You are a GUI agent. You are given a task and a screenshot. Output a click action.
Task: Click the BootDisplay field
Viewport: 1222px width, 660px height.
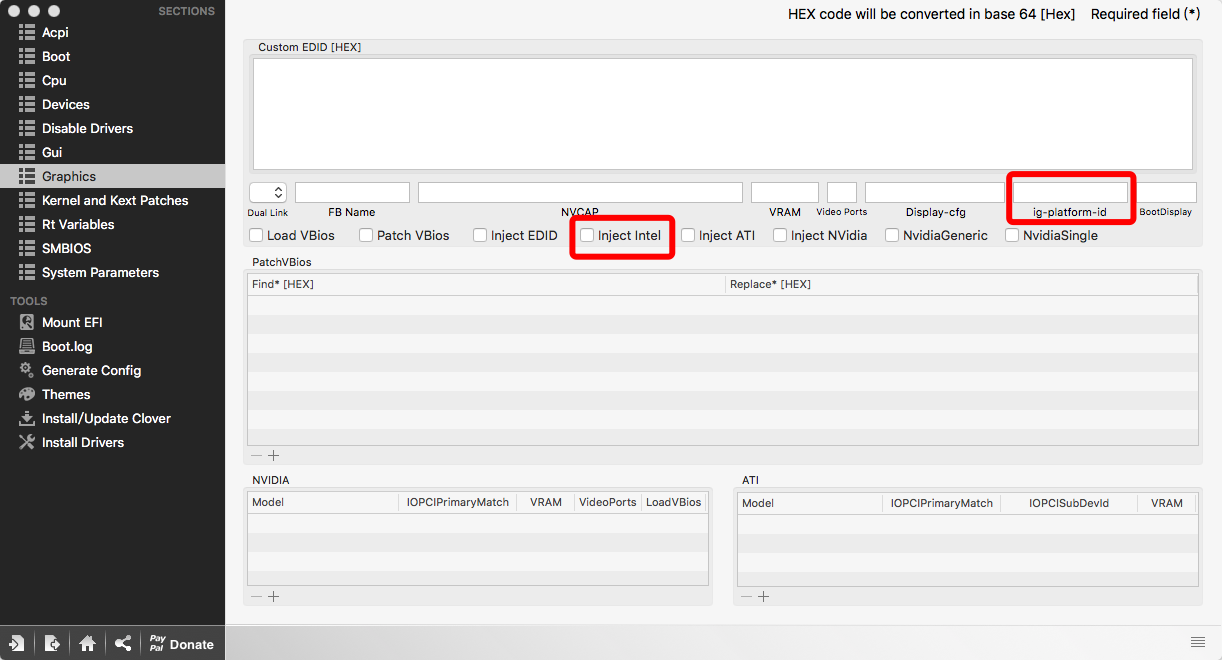[1167, 192]
